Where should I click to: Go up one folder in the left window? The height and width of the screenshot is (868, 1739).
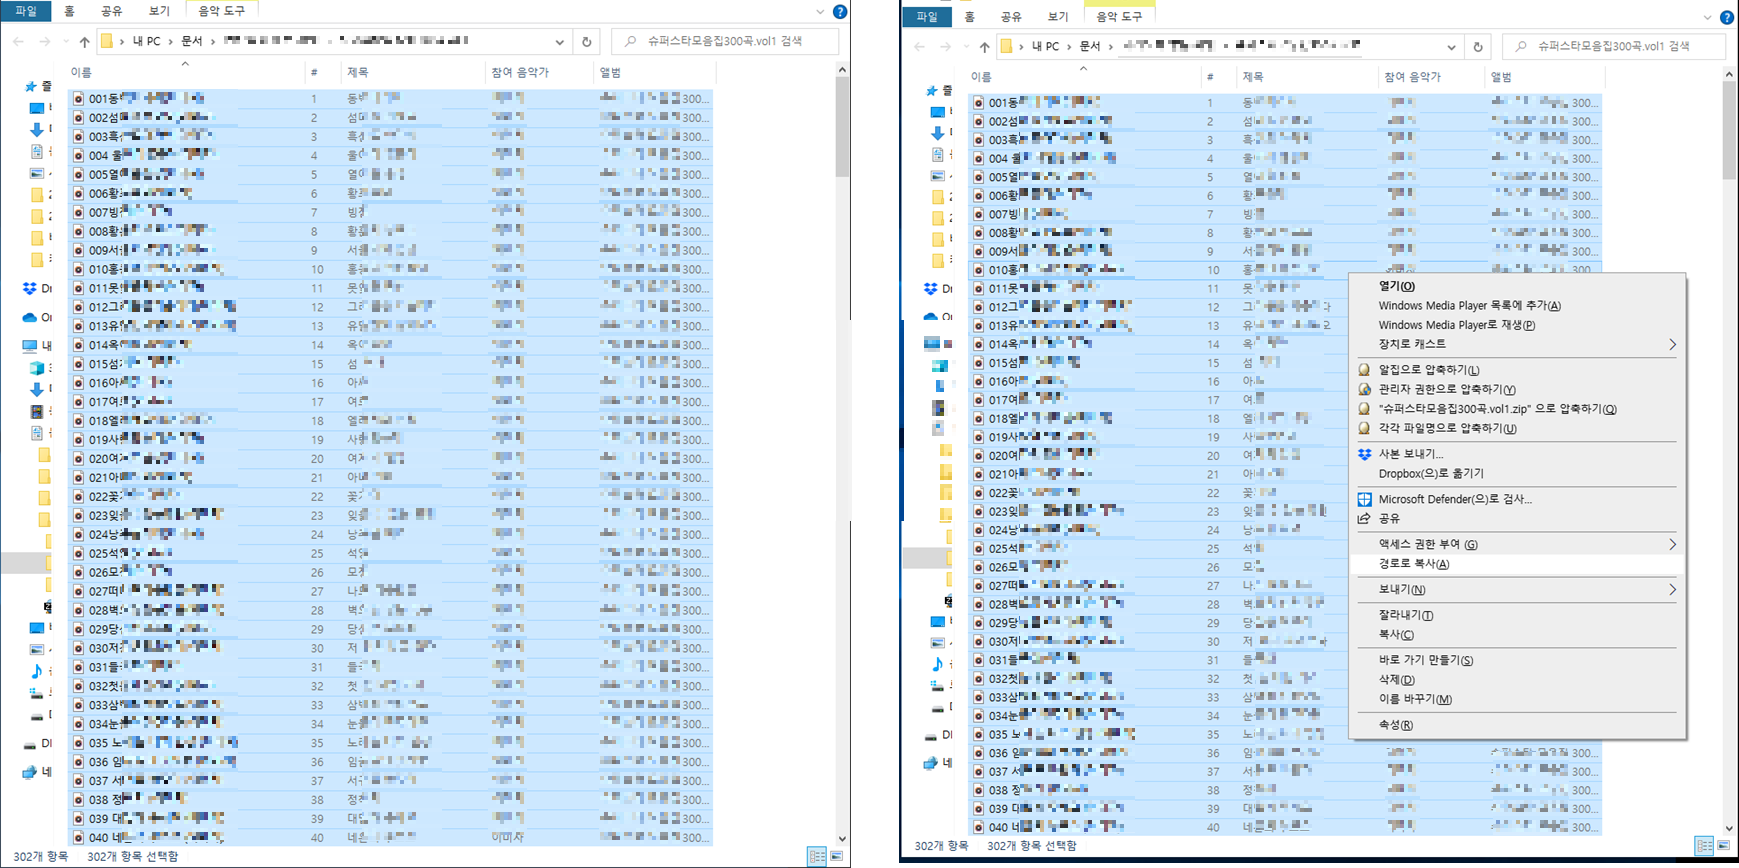(x=84, y=42)
